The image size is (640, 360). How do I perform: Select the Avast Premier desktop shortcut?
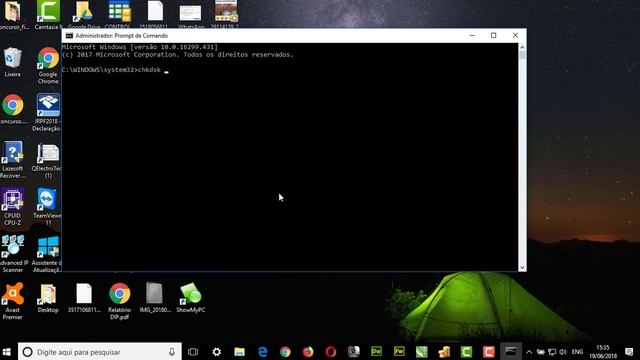pyautogui.click(x=13, y=301)
